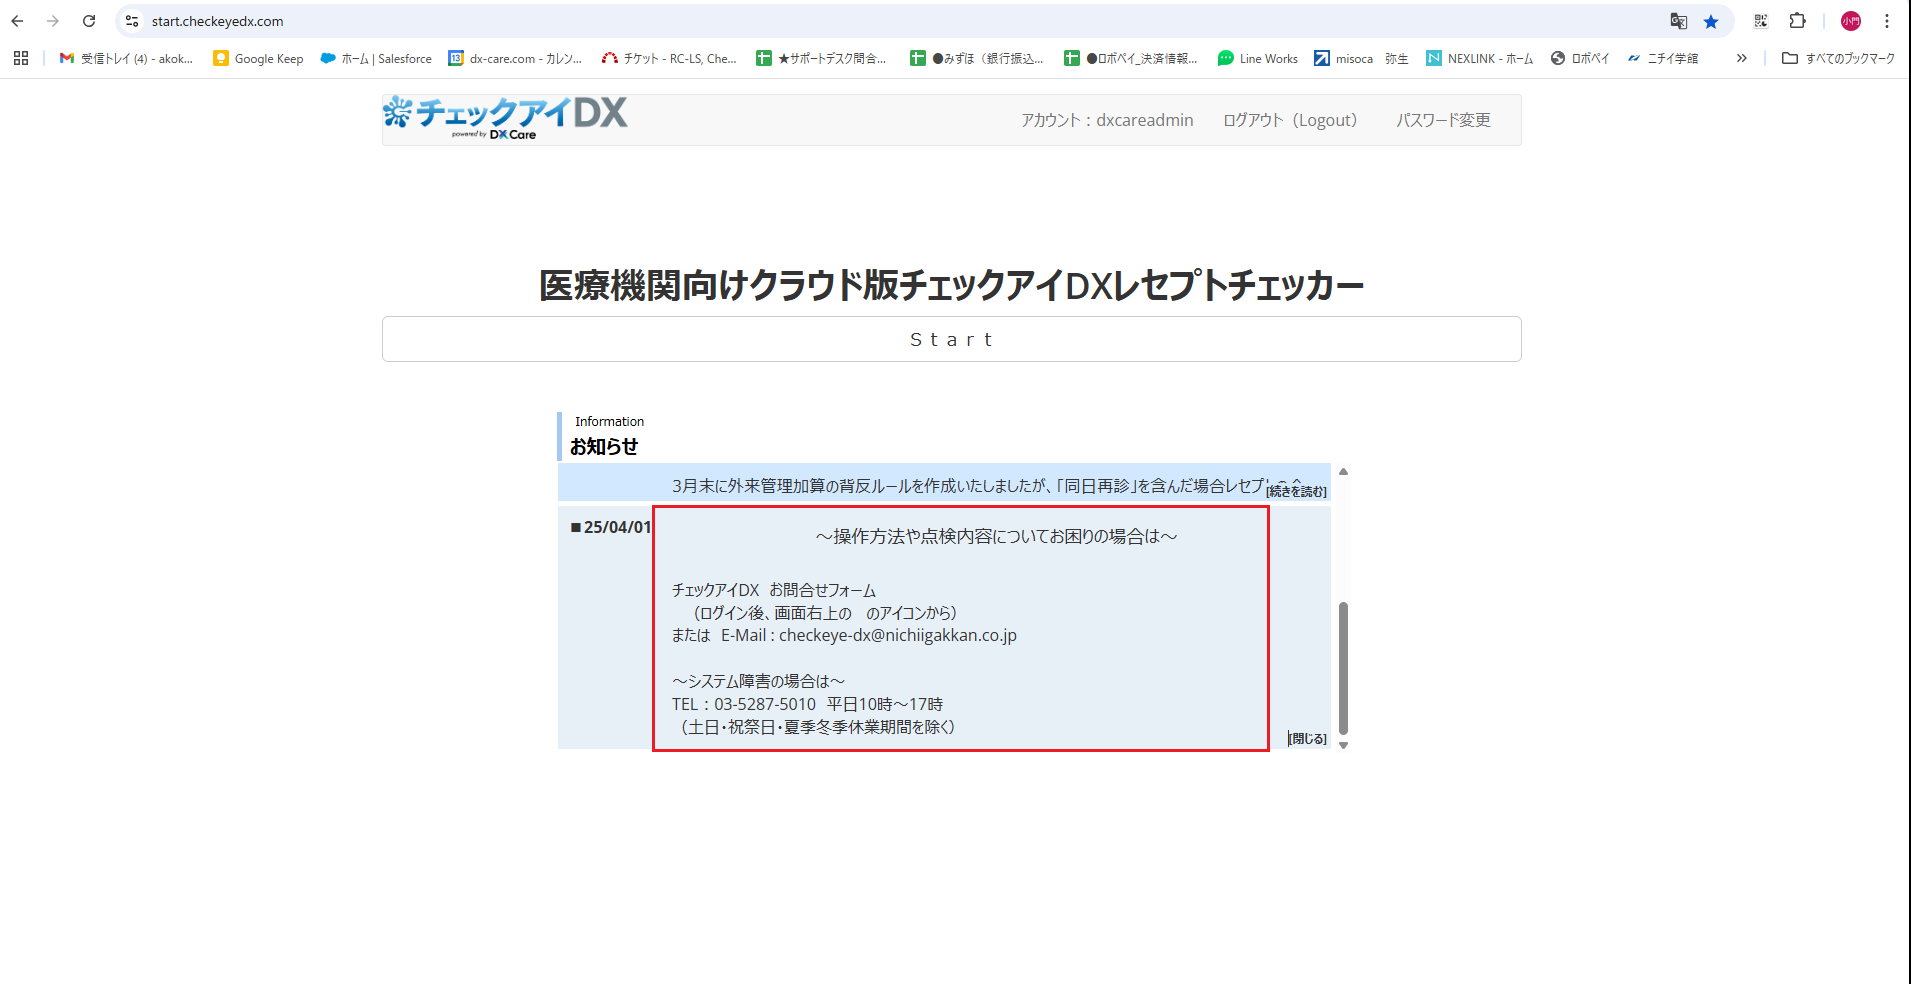Open the Line Works bookmark
Image resolution: width=1911 pixels, height=984 pixels.
[x=1258, y=58]
